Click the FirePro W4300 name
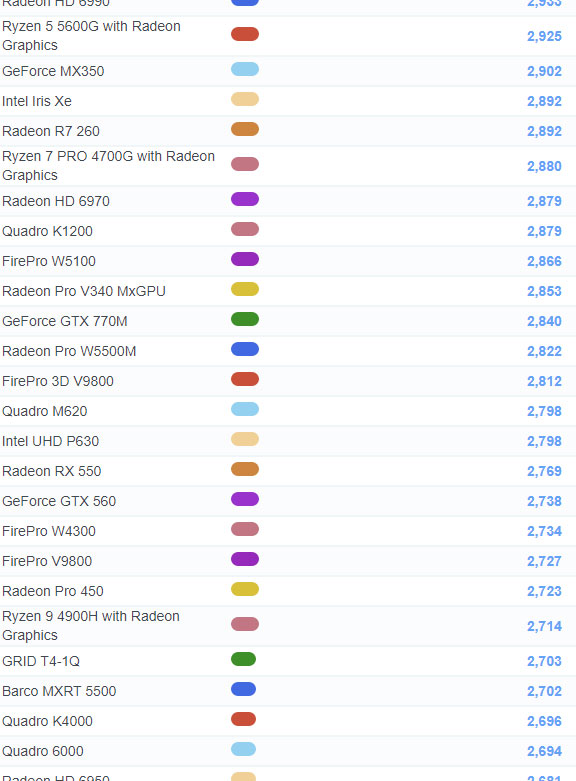576x781 pixels. (49, 531)
